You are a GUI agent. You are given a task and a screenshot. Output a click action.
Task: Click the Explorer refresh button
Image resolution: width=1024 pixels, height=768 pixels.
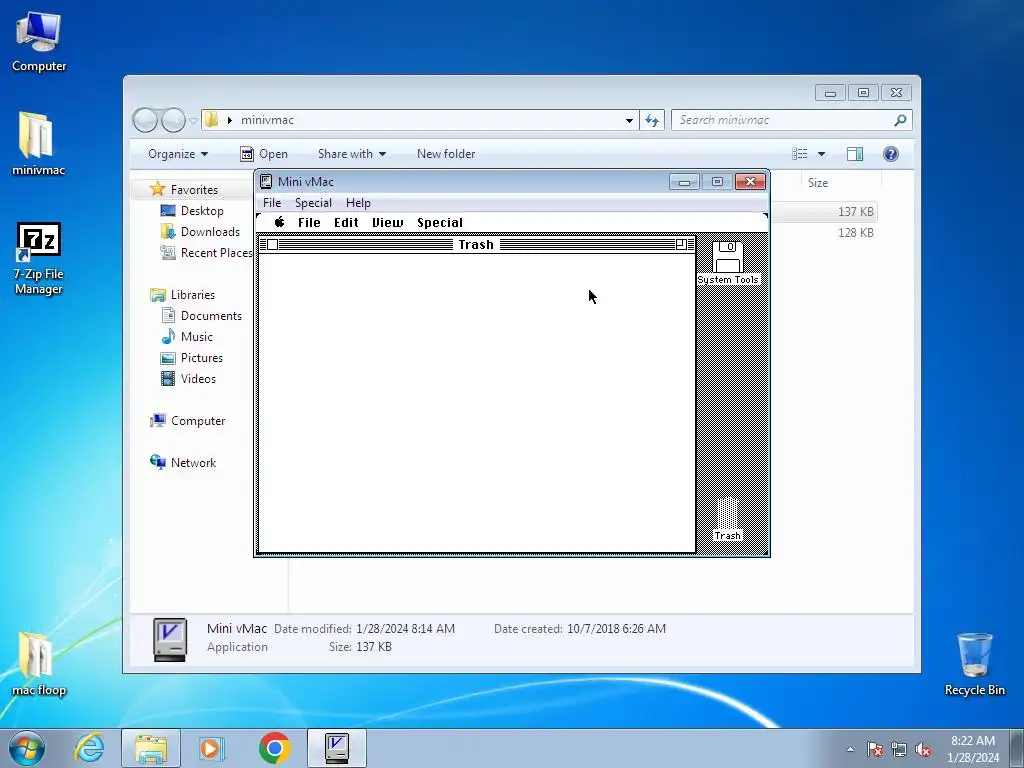point(652,120)
